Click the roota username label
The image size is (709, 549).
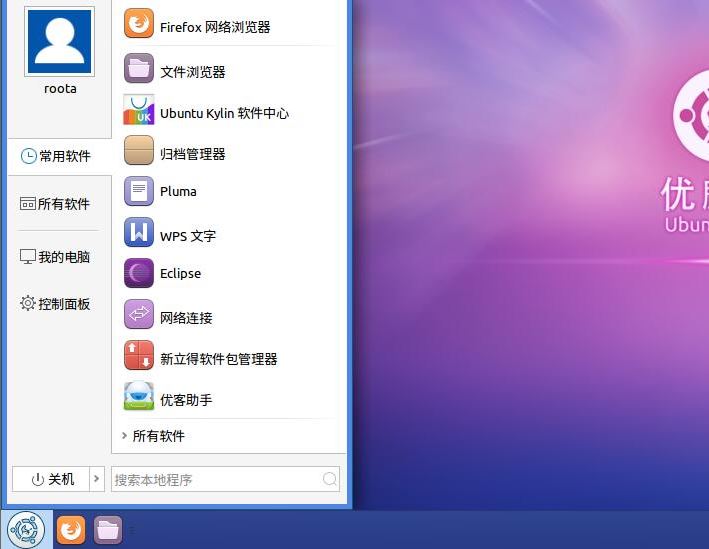[x=60, y=89]
